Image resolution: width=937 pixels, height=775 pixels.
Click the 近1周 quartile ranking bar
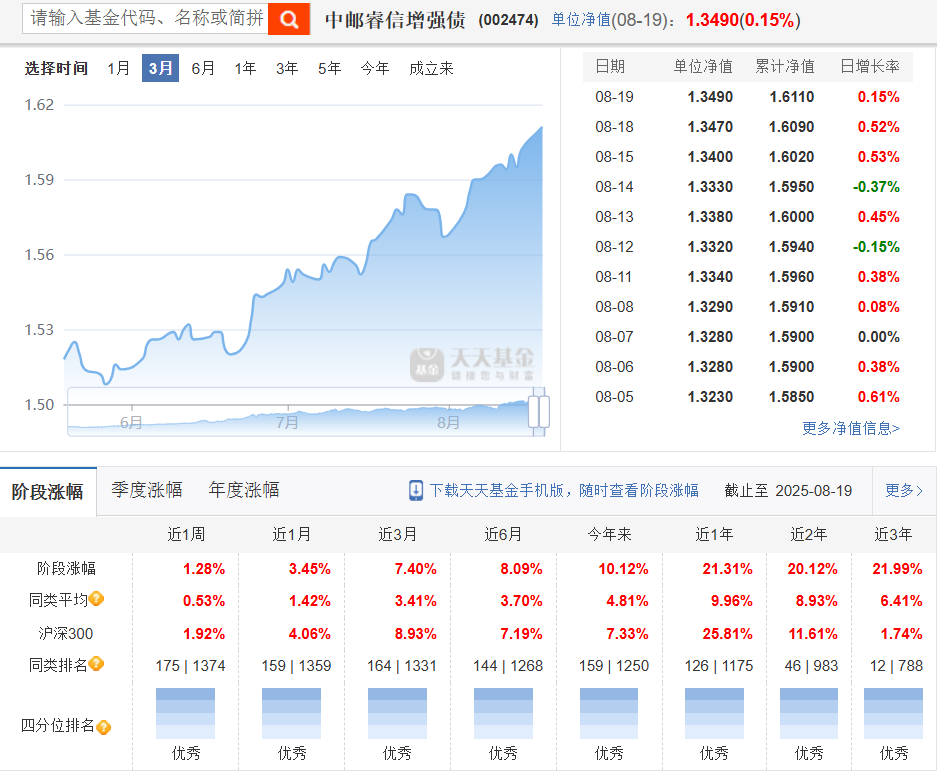[185, 713]
